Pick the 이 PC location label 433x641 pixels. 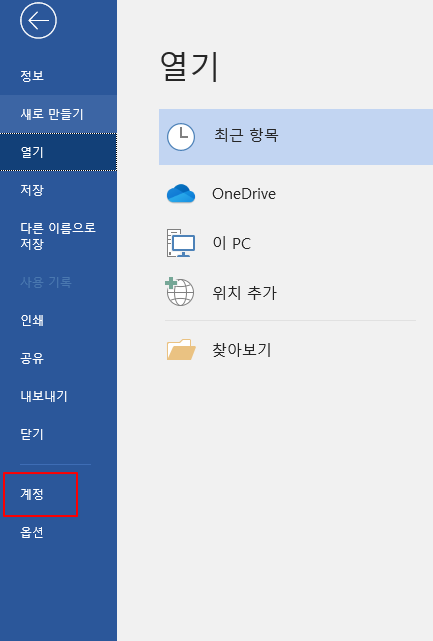(231, 243)
